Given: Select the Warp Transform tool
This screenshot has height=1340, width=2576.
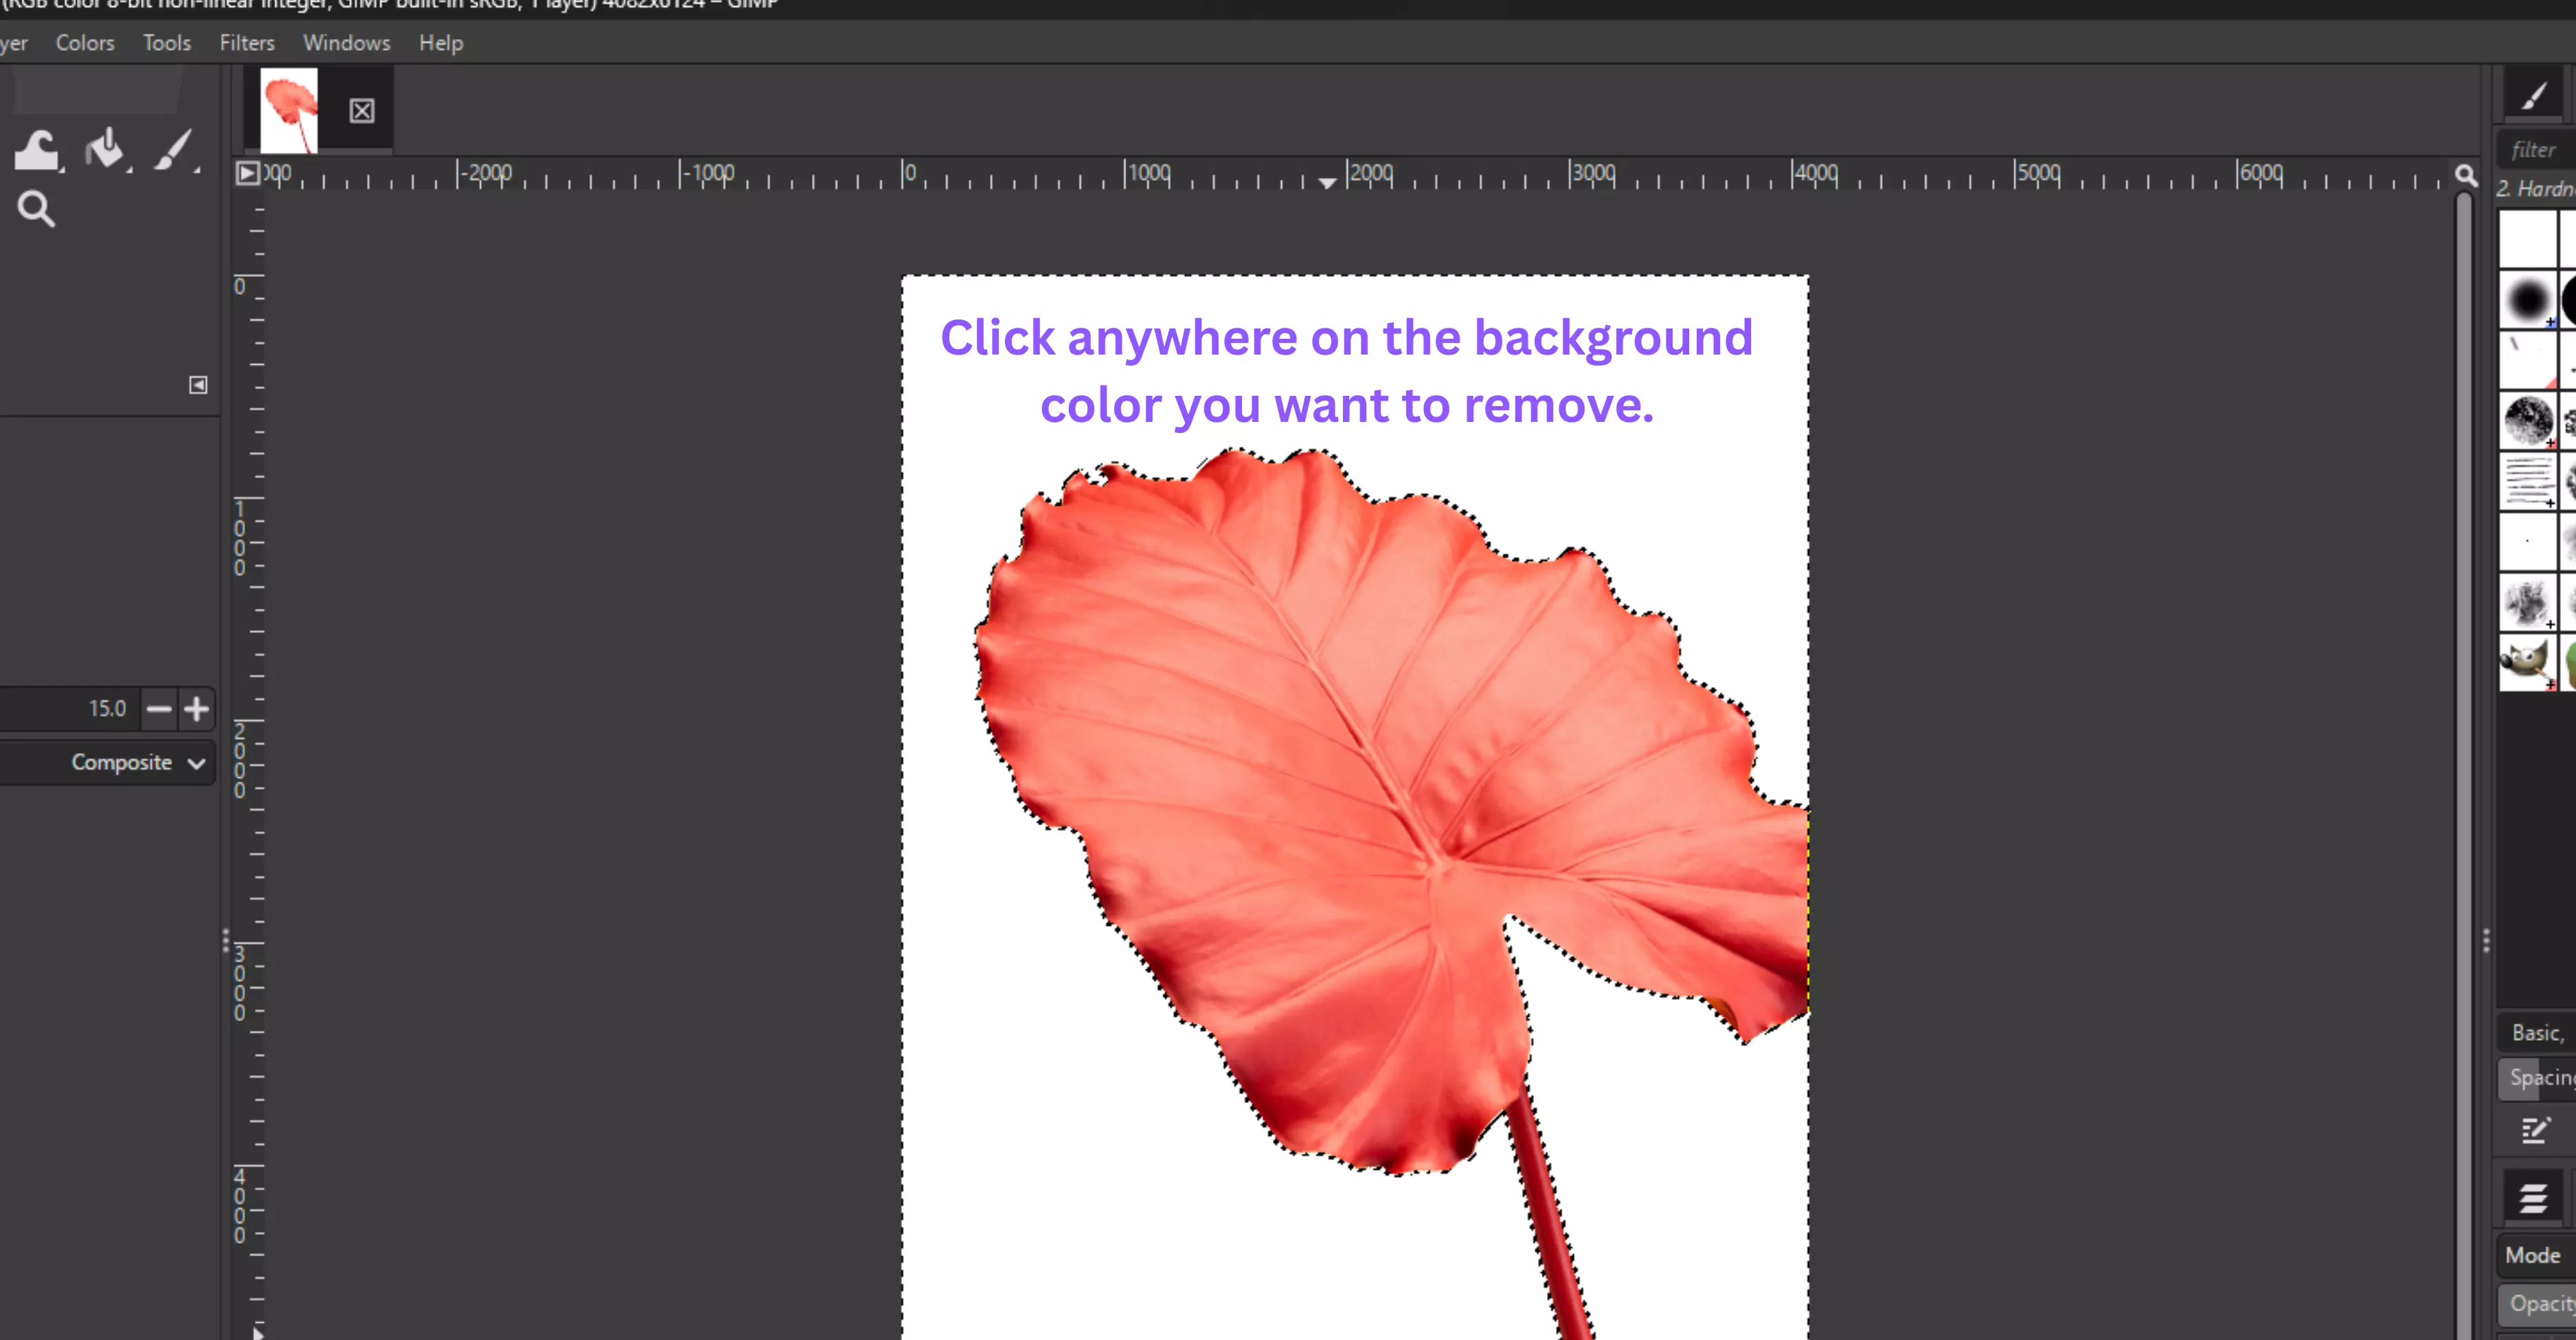Looking at the screenshot, I should (x=37, y=151).
